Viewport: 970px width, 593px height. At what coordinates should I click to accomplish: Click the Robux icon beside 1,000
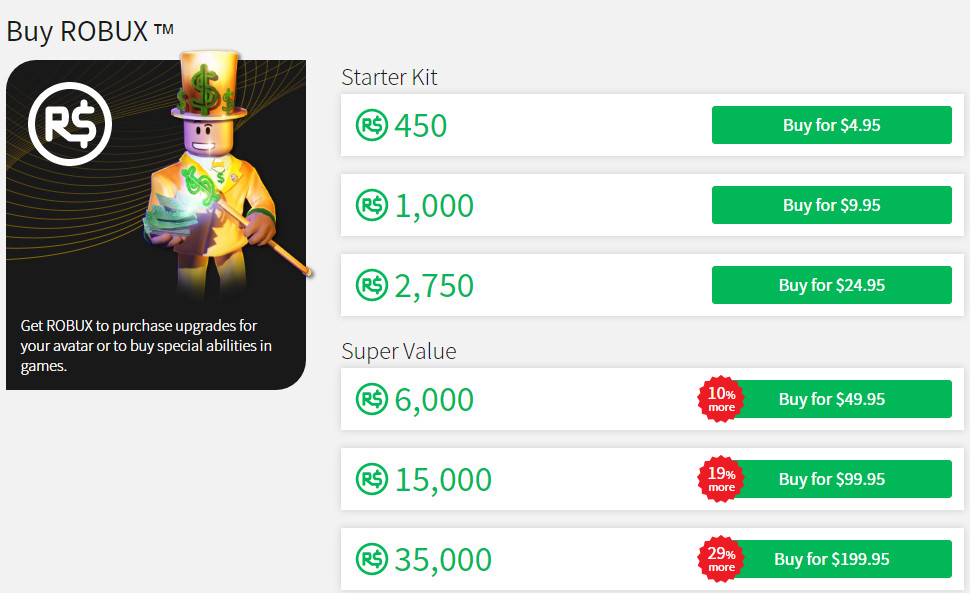(371, 206)
